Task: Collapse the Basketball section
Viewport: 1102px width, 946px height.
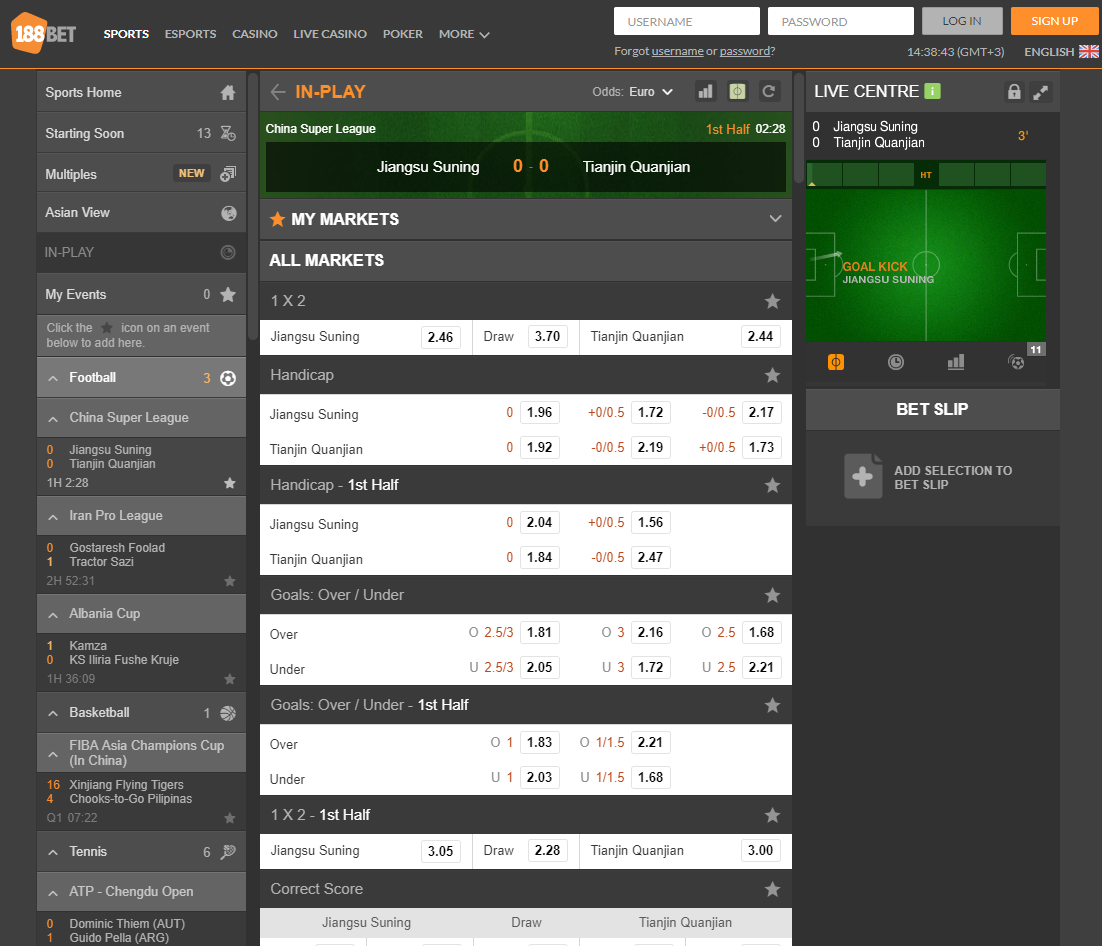Action: [53, 713]
